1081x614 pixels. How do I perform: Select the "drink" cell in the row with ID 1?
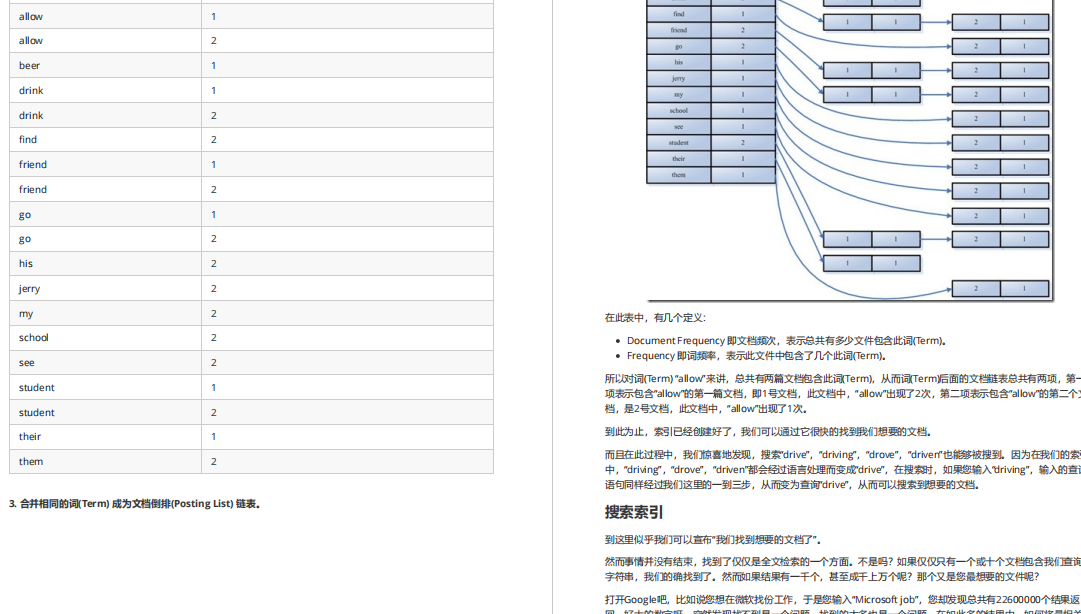(105, 90)
